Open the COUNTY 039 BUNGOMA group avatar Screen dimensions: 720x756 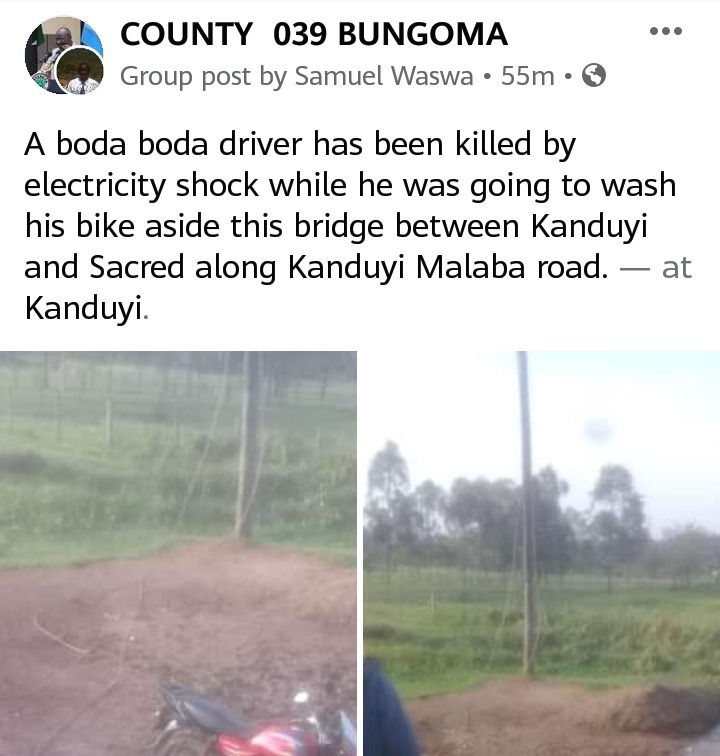click(63, 54)
